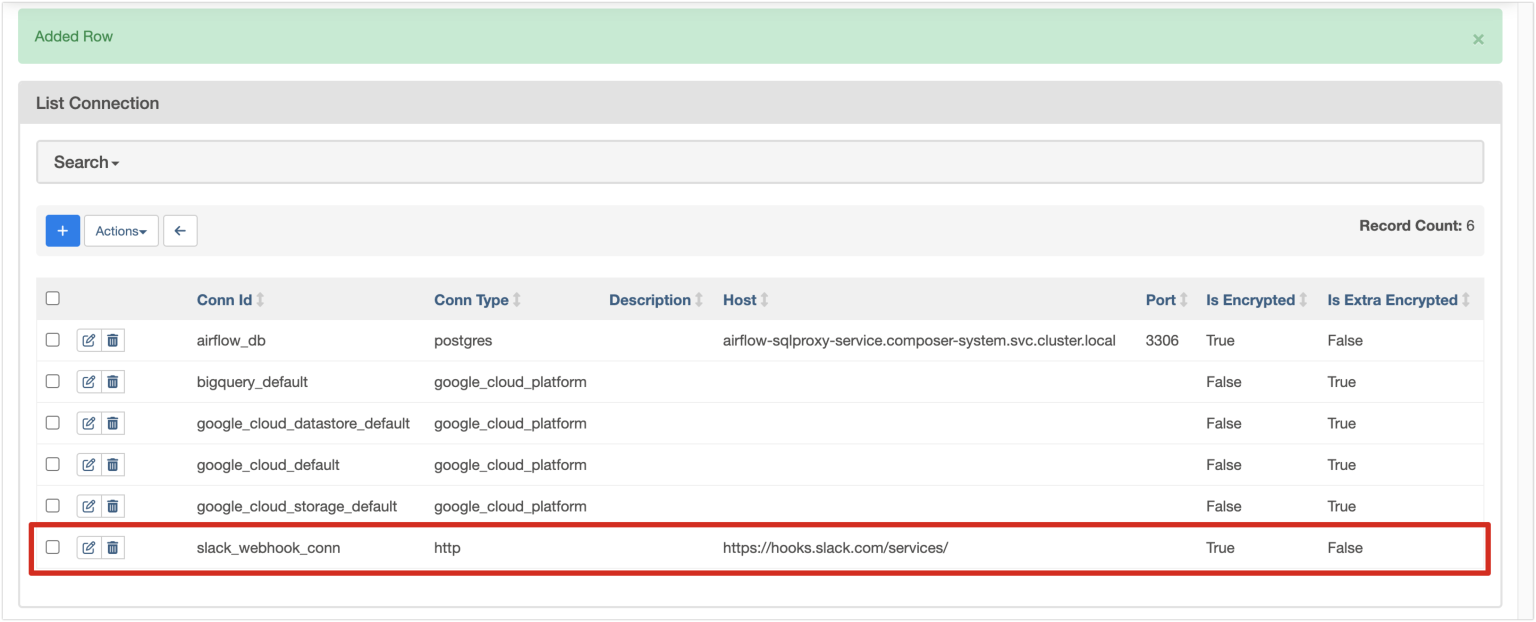Click the back arrow button

pos(179,230)
